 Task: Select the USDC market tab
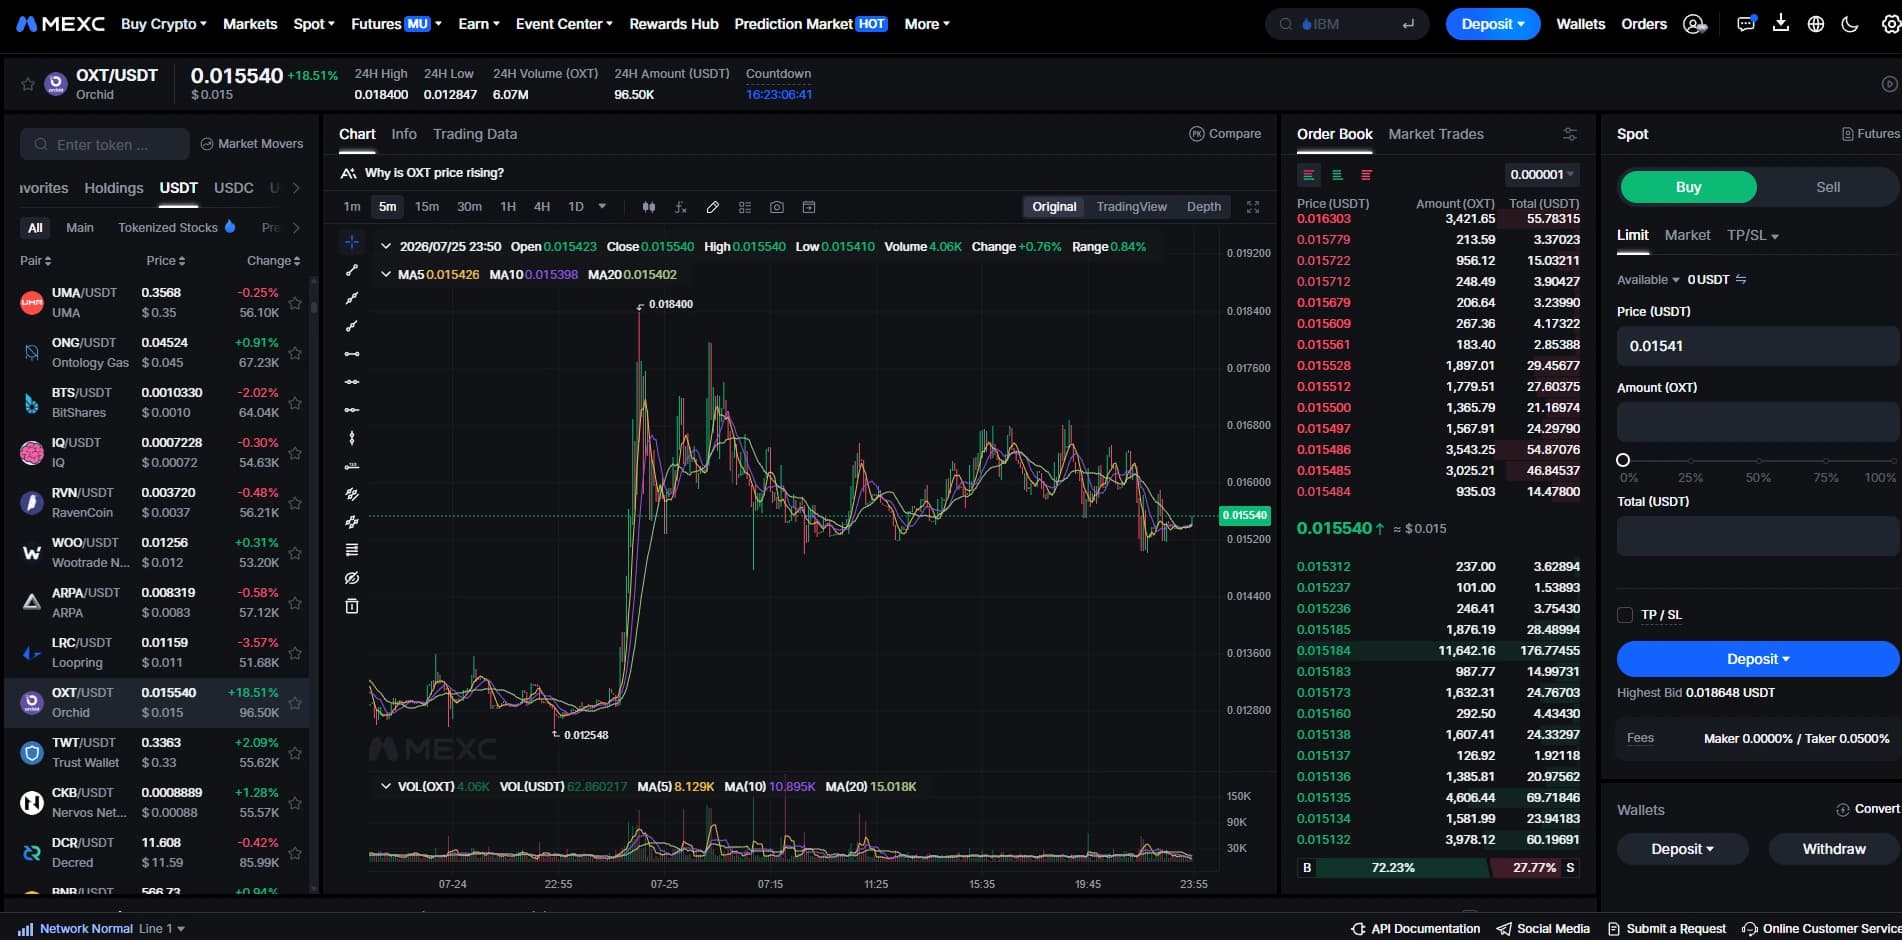[x=234, y=188]
